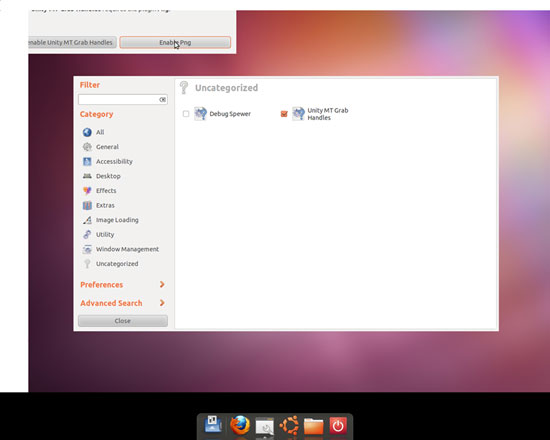Select the Uncategorized category entry
Viewport: 550px width, 440px height.
(x=110, y=264)
